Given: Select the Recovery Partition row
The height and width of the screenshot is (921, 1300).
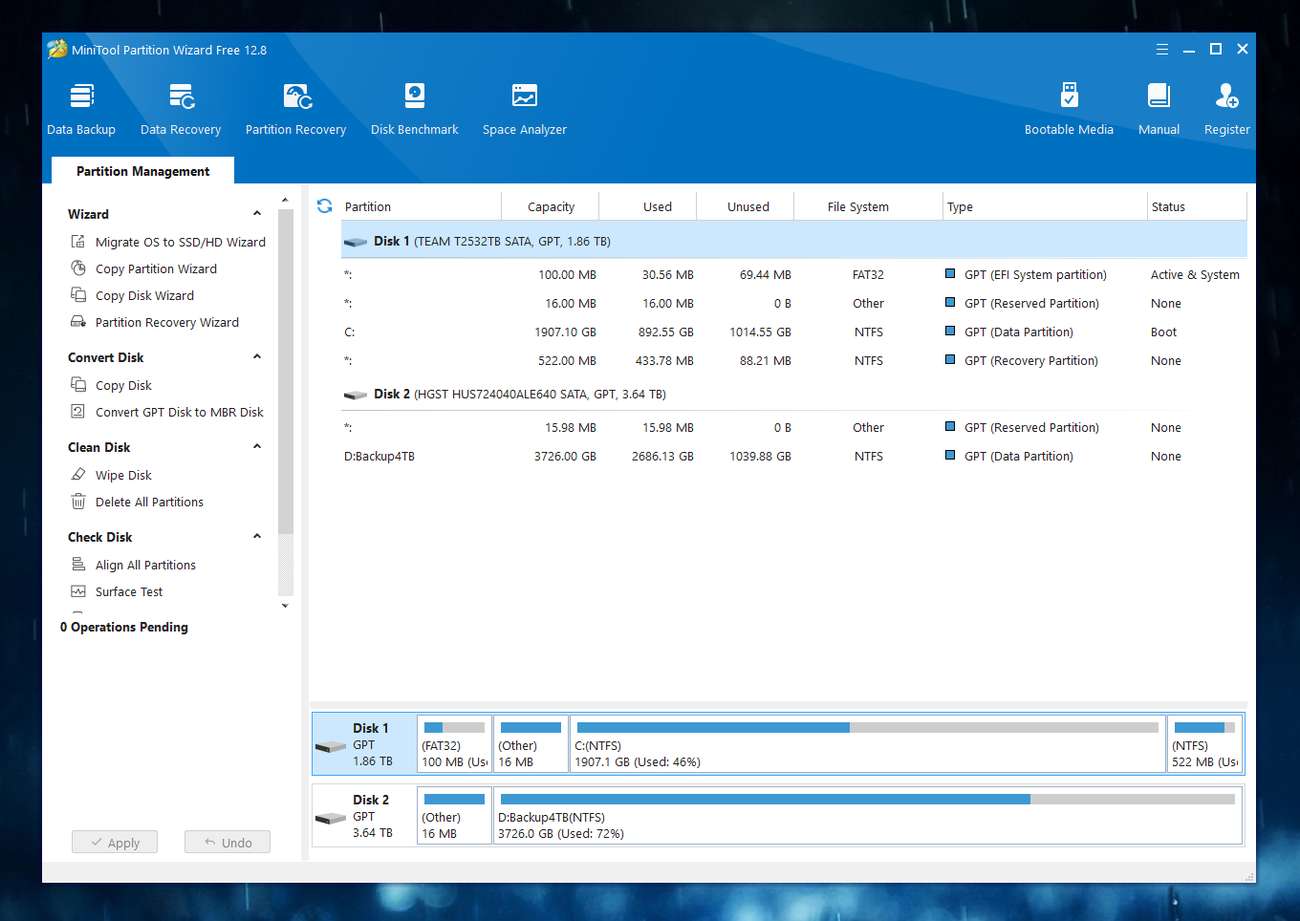Looking at the screenshot, I should pos(794,361).
